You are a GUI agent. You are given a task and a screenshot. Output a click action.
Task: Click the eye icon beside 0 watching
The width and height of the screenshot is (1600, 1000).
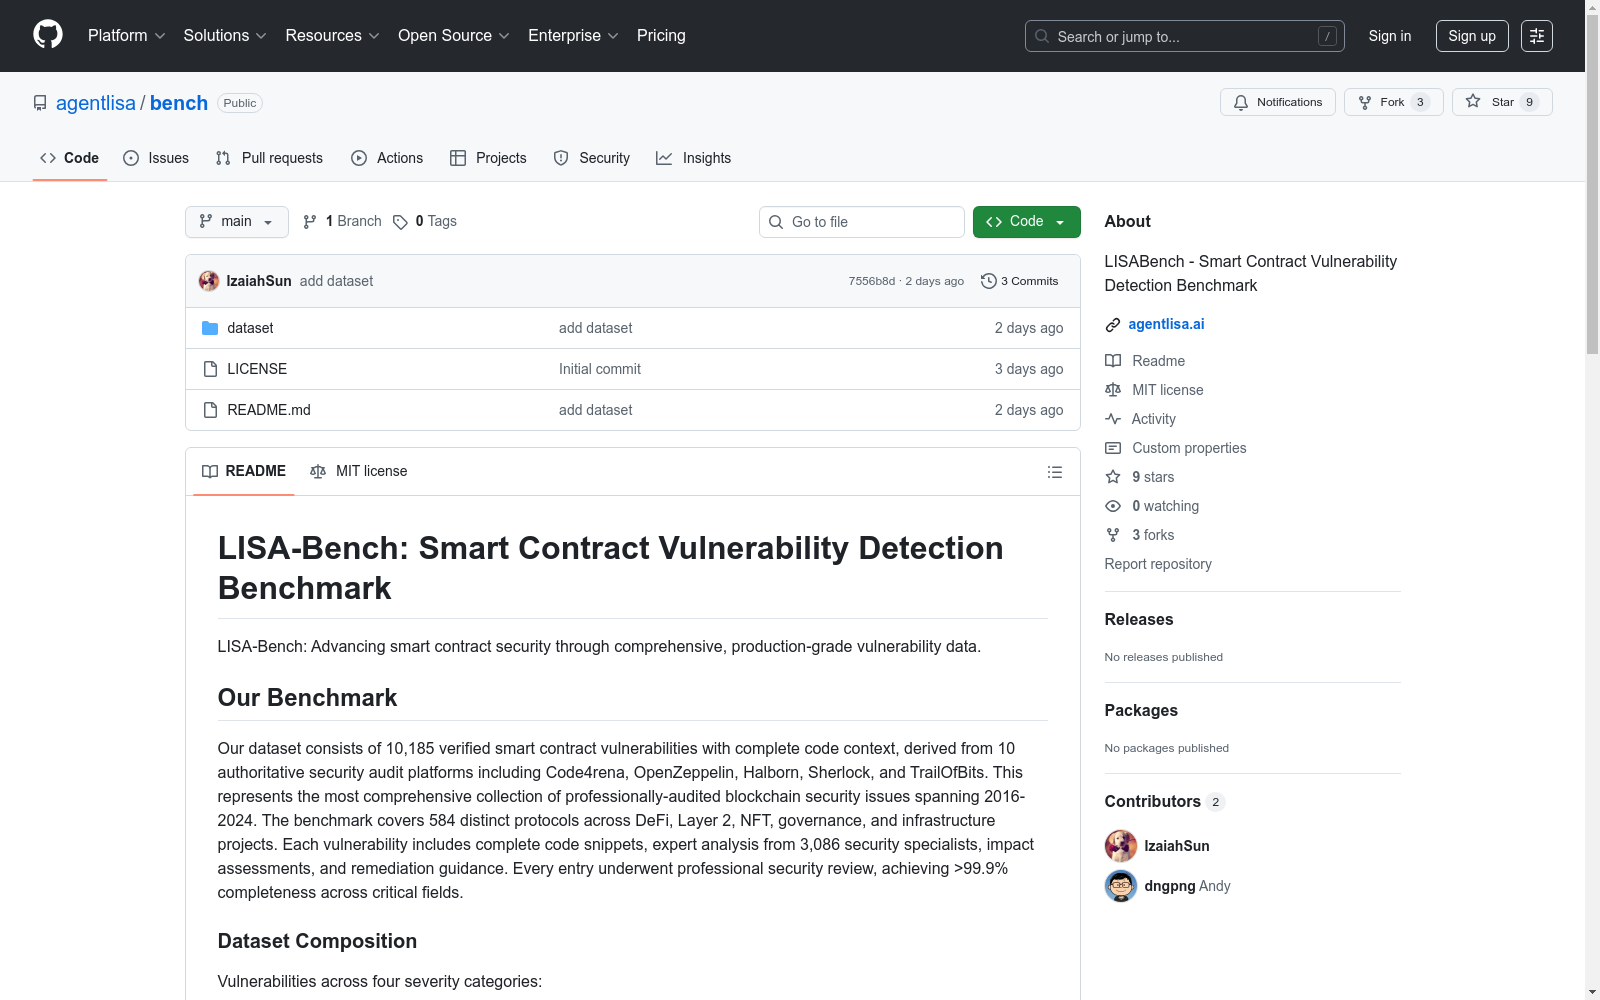1113,506
